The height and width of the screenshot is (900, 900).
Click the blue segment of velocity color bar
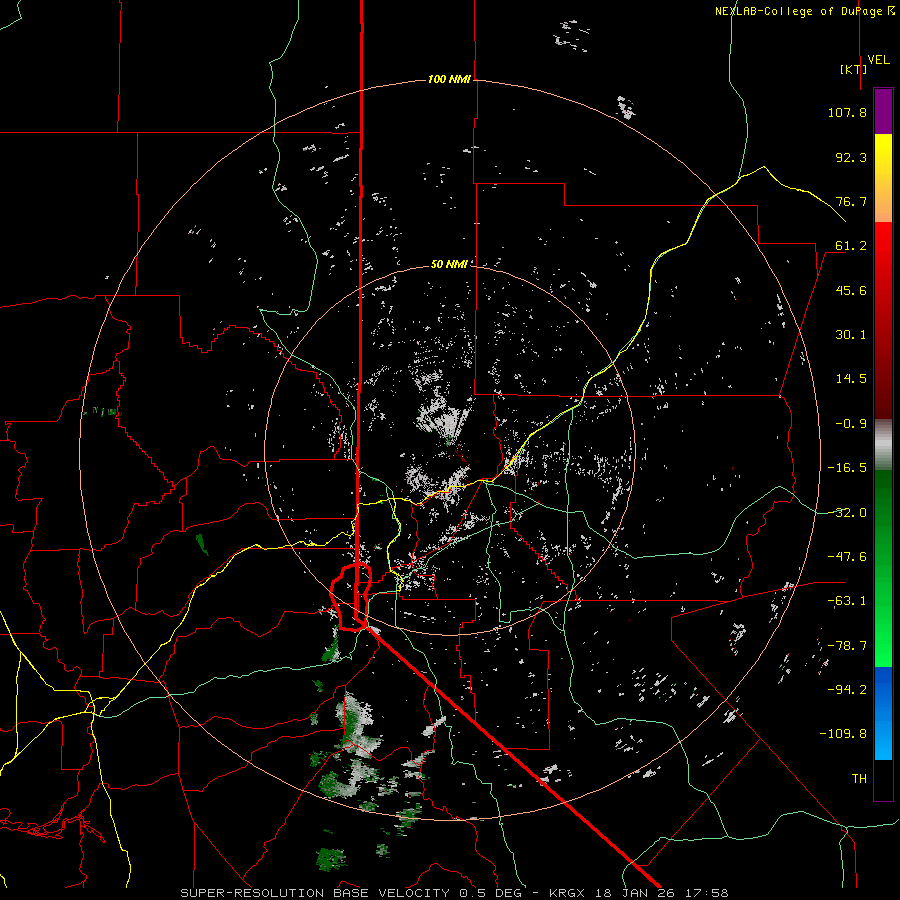coord(883,713)
